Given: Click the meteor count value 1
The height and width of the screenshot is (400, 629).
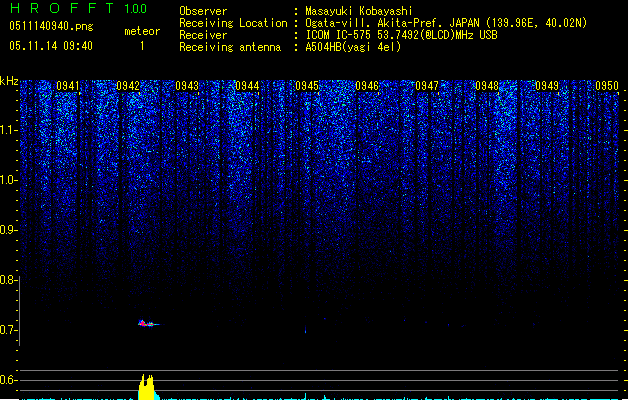Looking at the screenshot, I should click(142, 46).
